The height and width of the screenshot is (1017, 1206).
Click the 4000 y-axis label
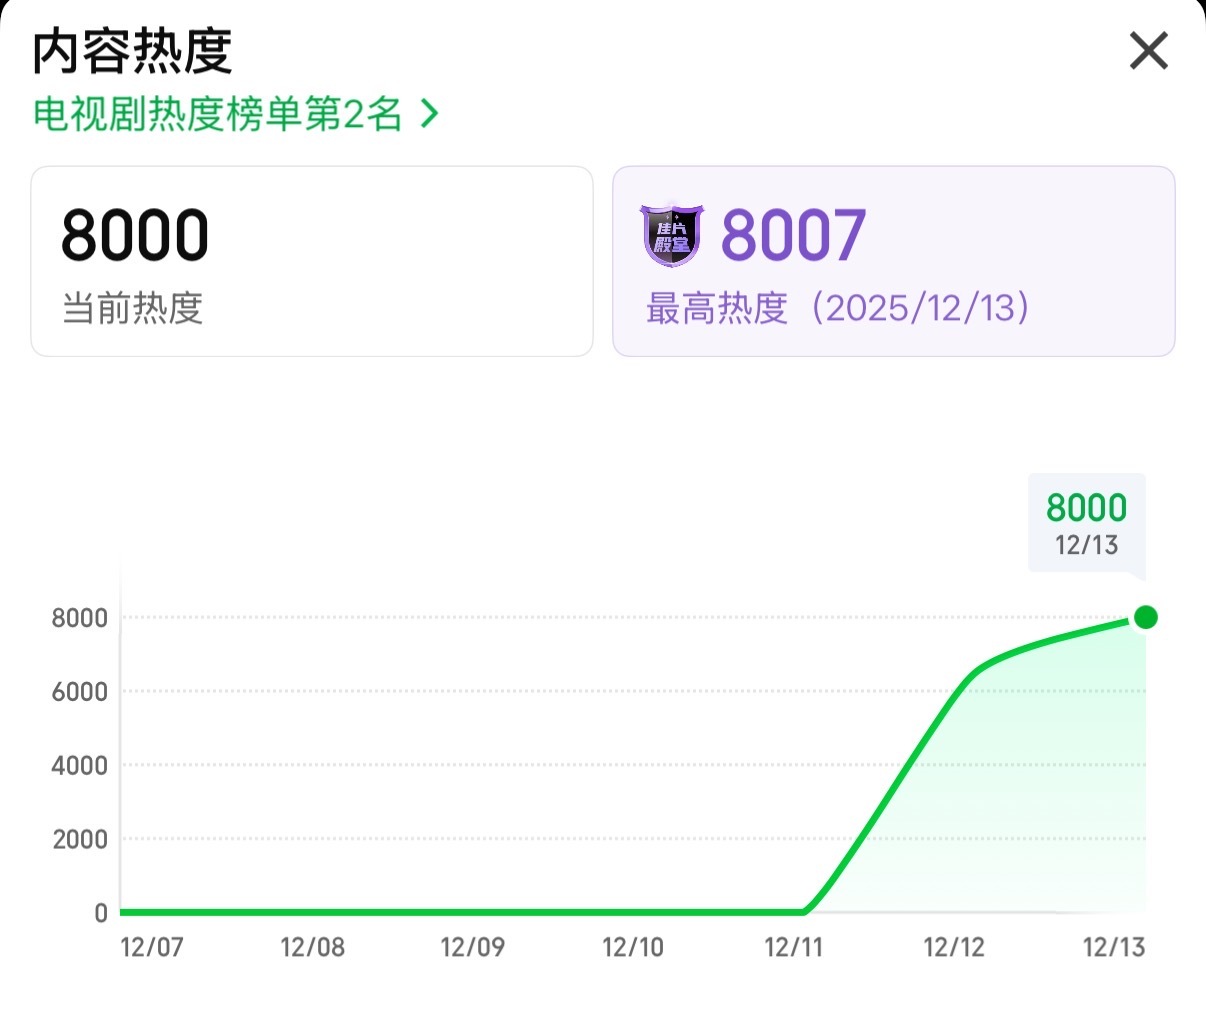[80, 766]
